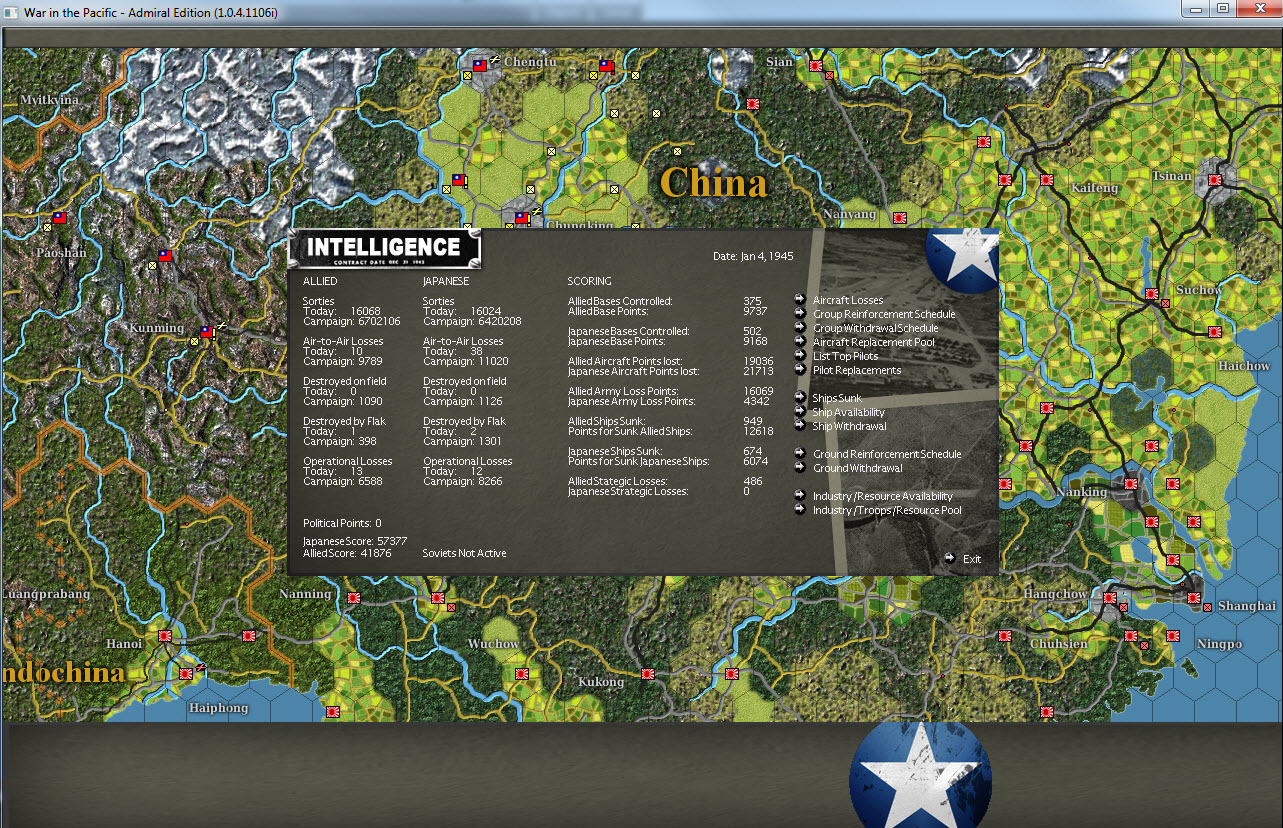Select the Chinese flag base above Paoshan
The image size is (1283, 828).
59,217
